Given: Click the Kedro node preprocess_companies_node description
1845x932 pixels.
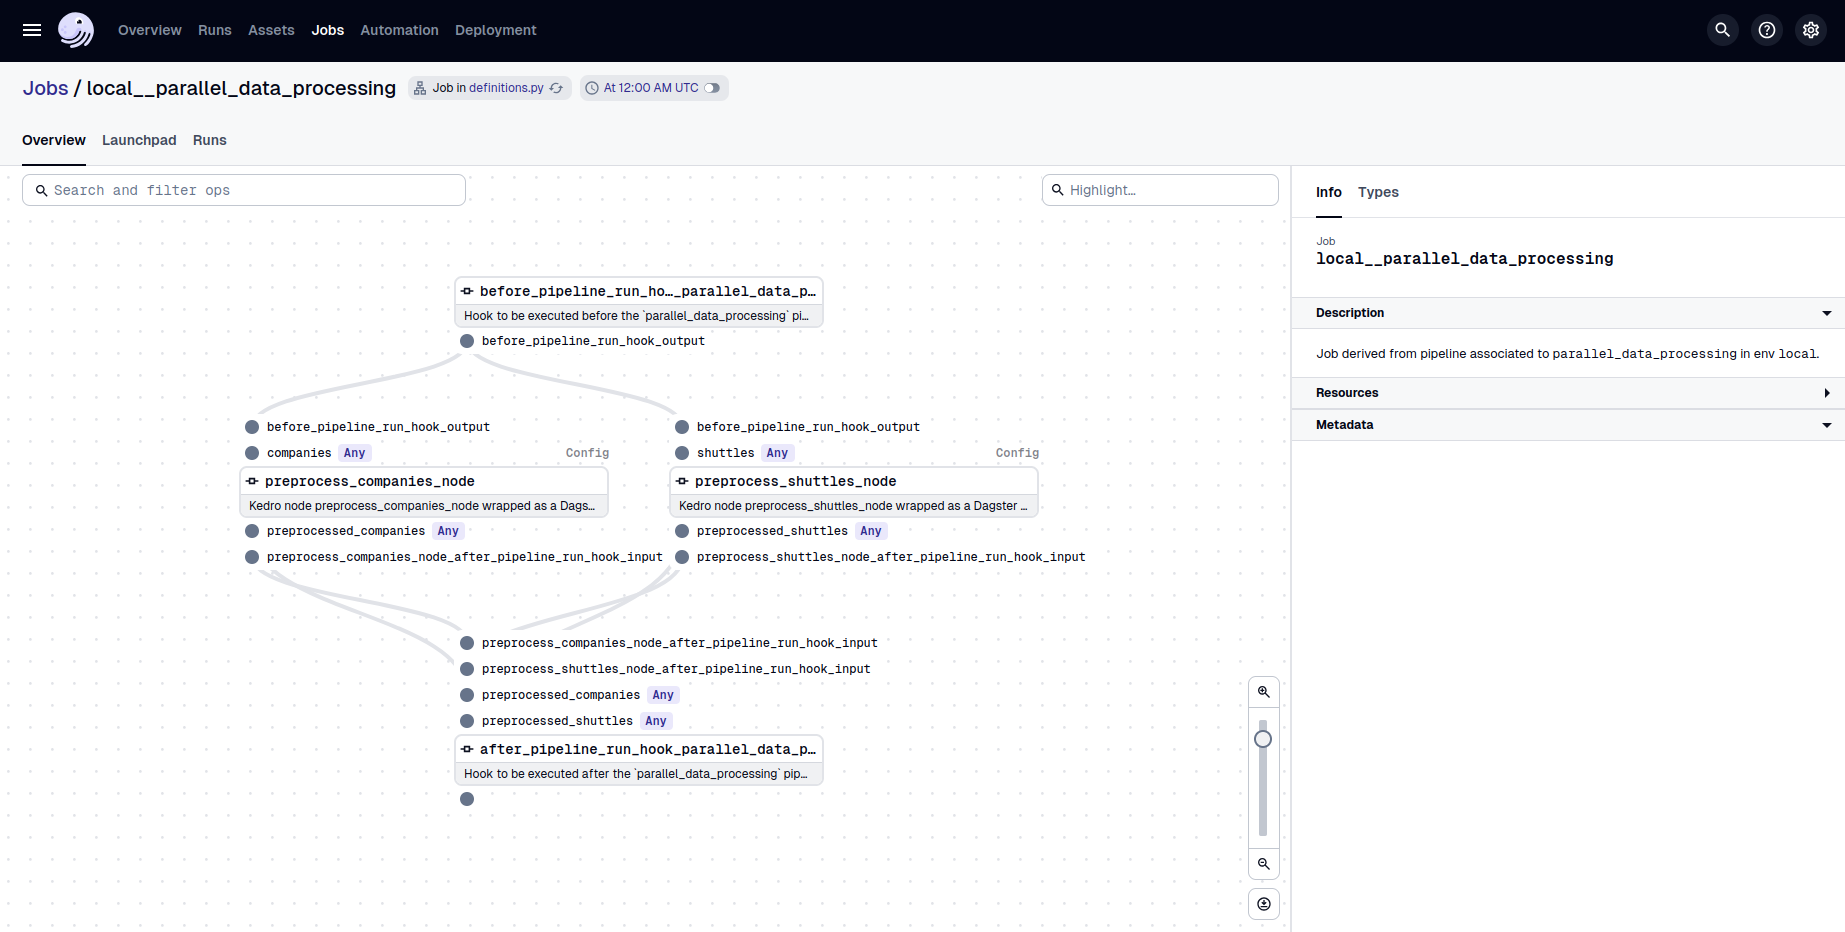Looking at the screenshot, I should tap(424, 506).
